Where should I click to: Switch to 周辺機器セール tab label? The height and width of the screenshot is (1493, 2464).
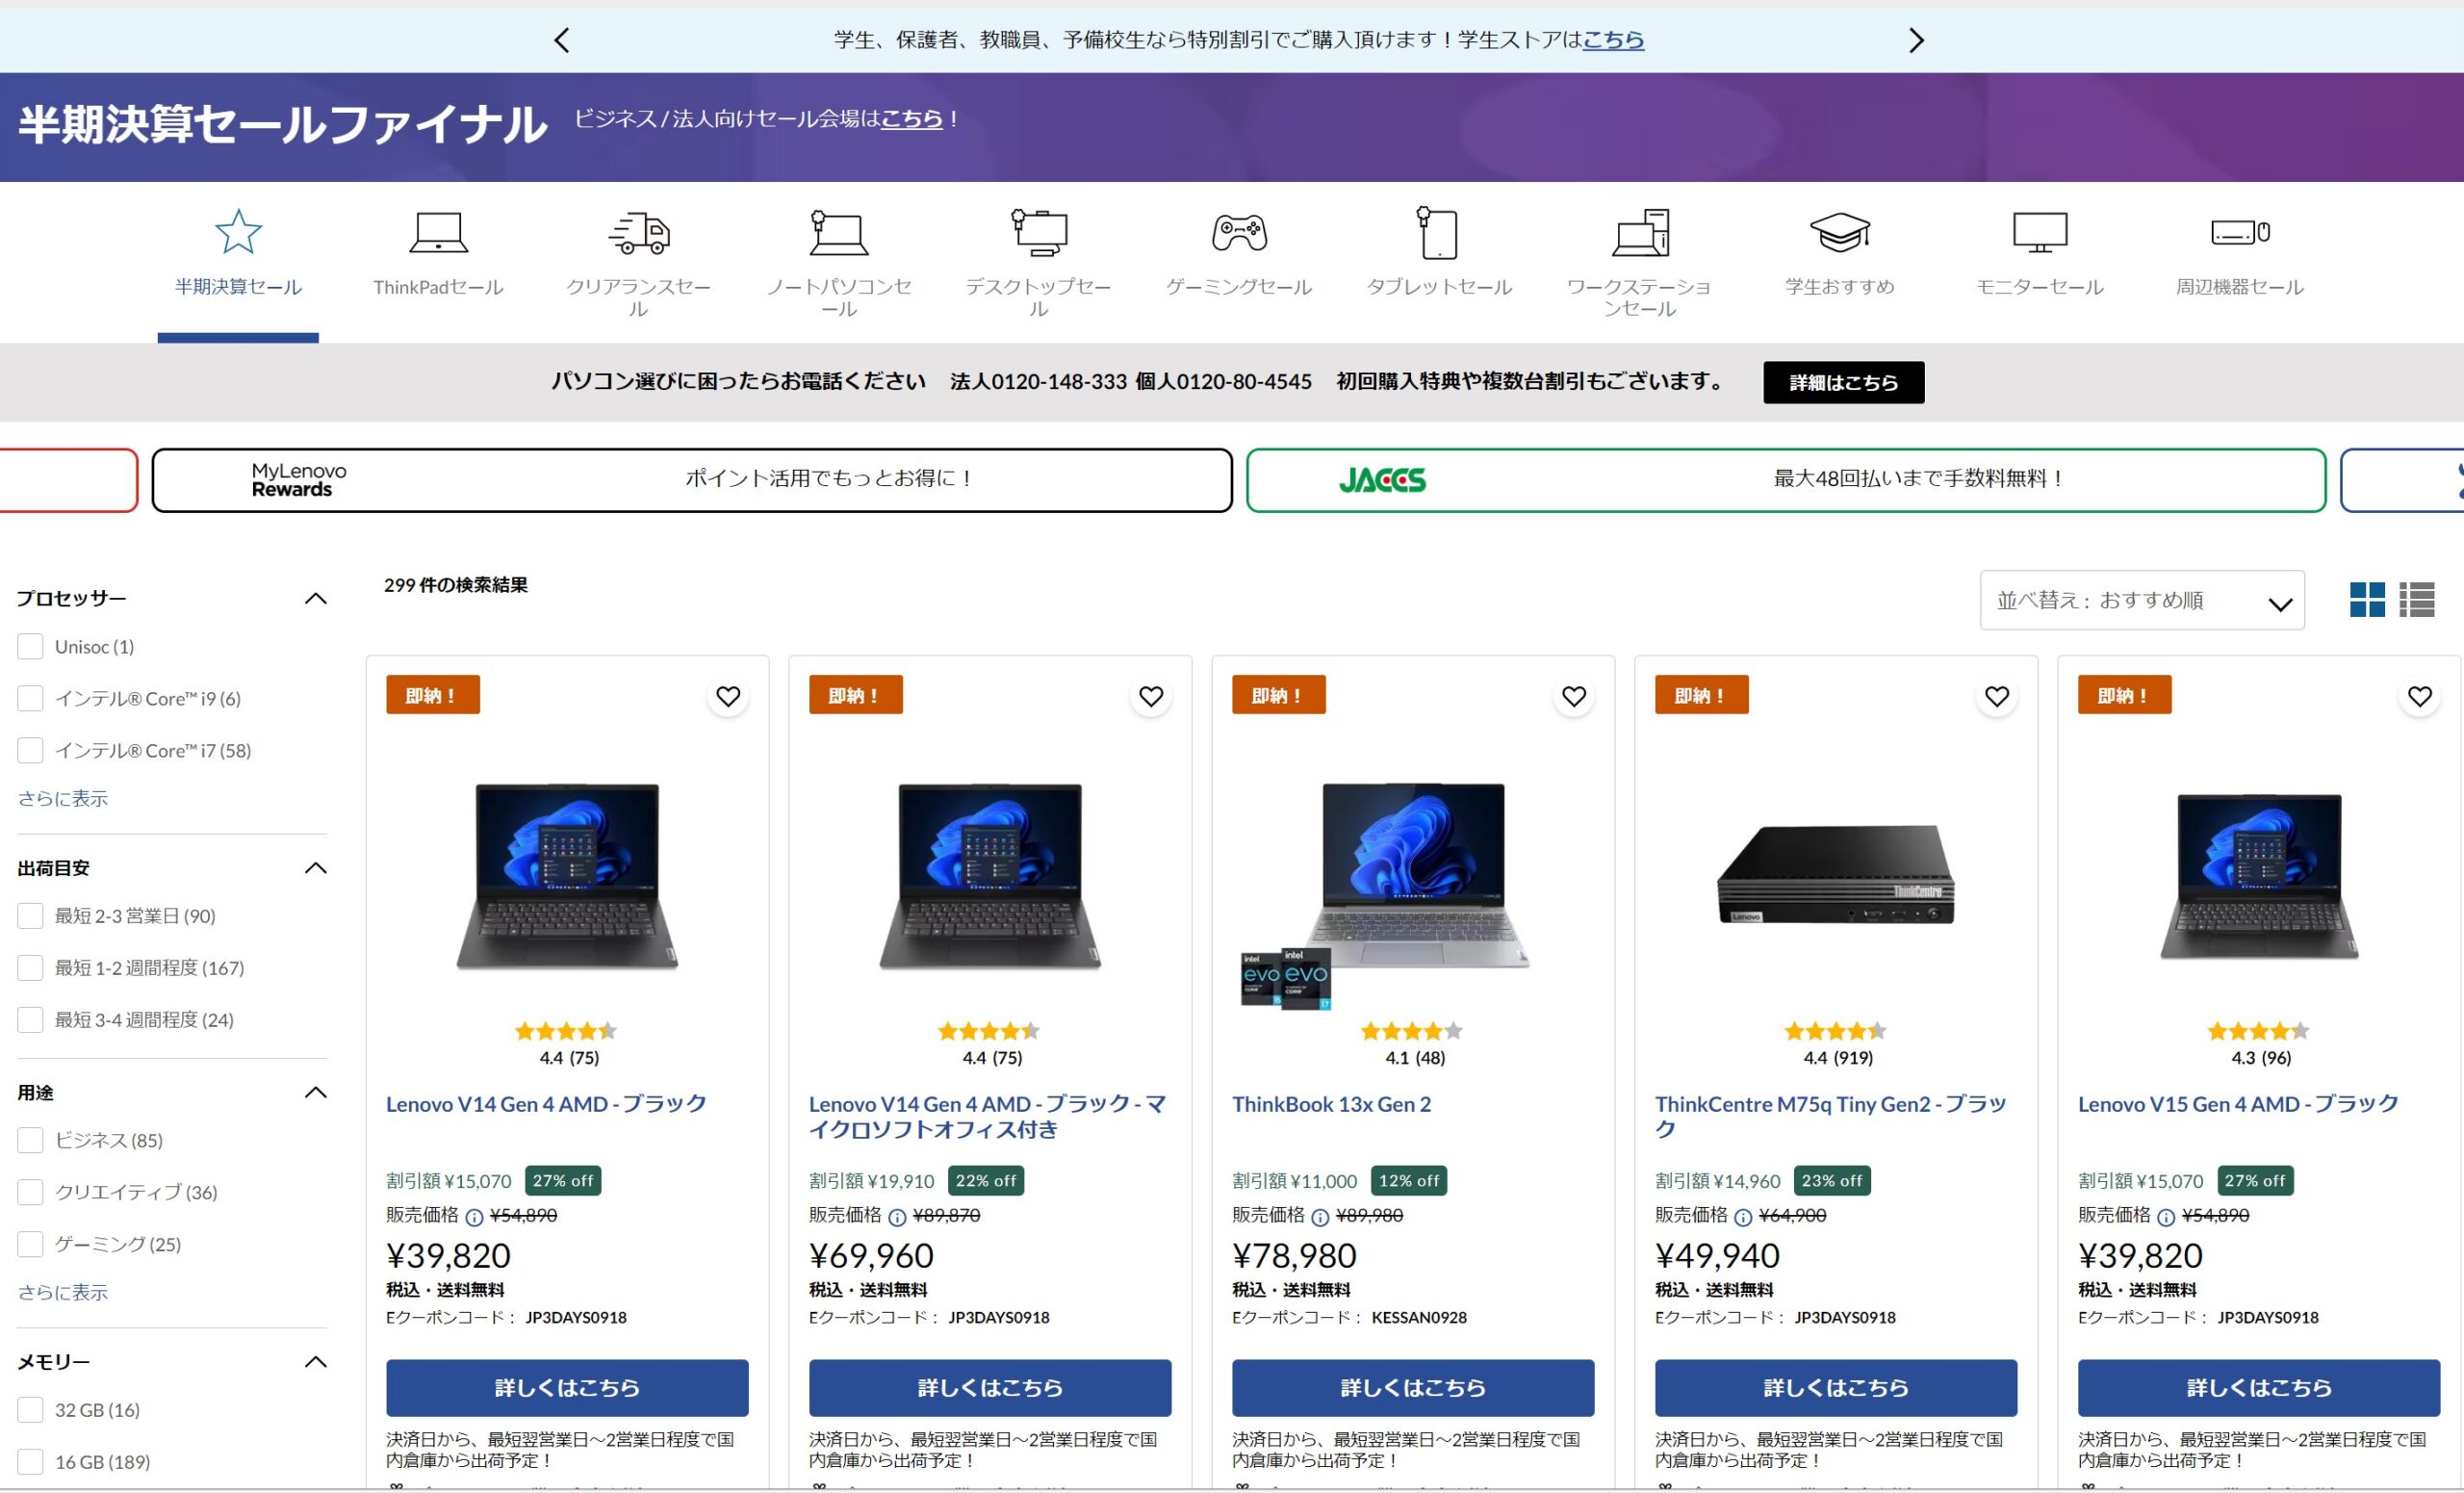click(x=2240, y=287)
